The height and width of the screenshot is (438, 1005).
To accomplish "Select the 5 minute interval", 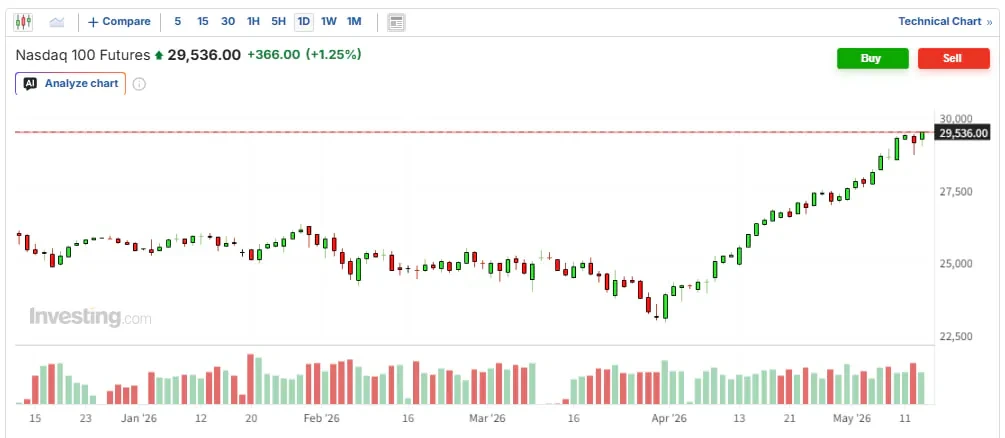I will 178,22.
